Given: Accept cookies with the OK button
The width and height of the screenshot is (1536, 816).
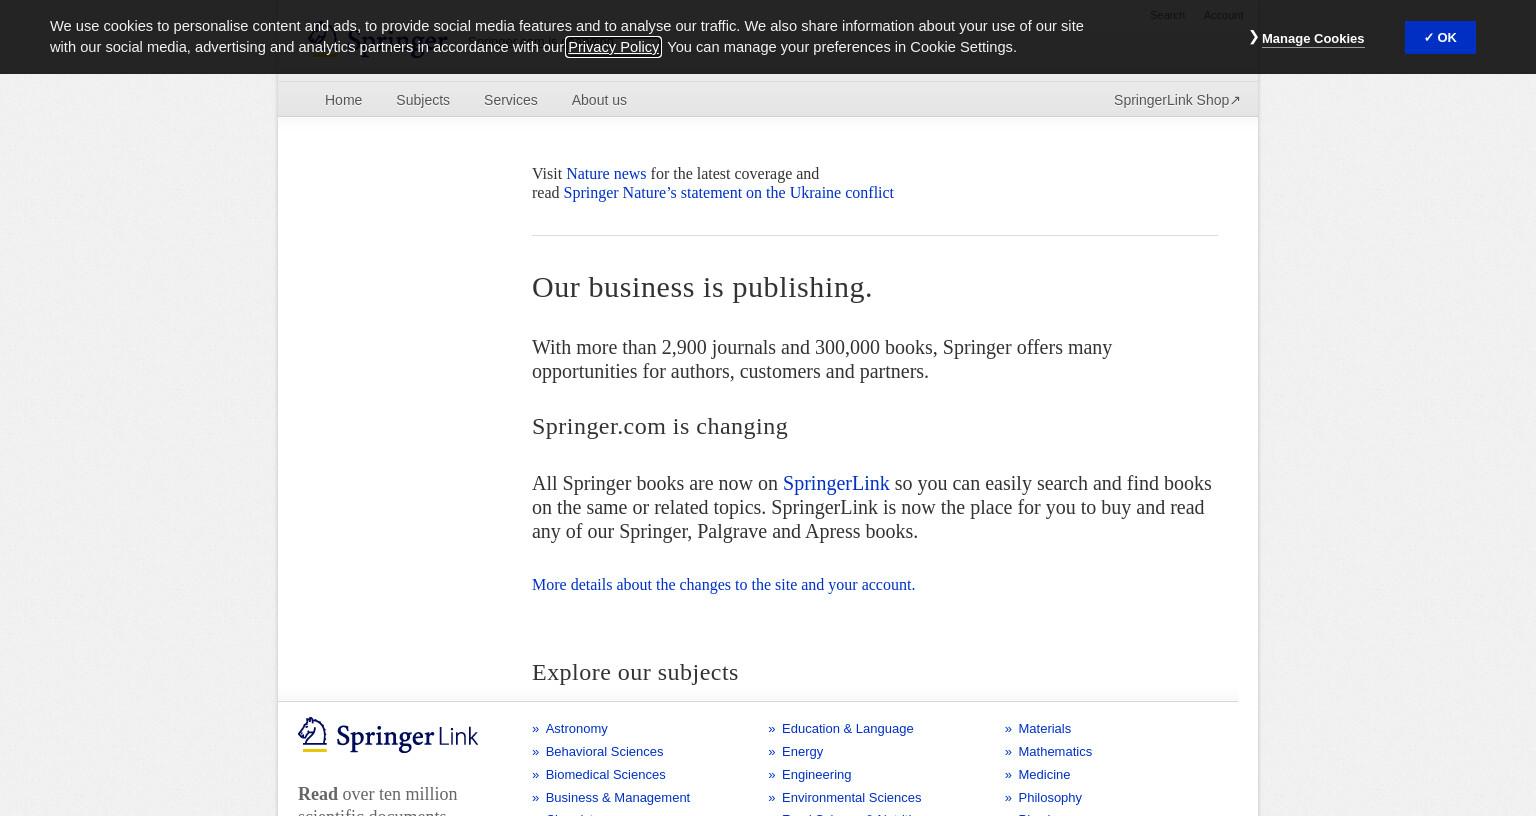Looking at the screenshot, I should click(1440, 37).
